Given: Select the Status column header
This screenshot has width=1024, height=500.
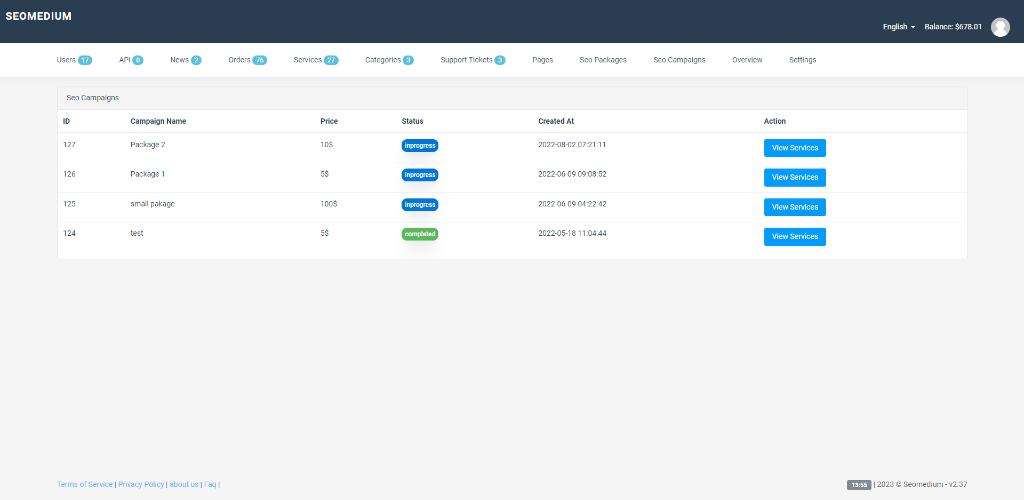Looking at the screenshot, I should click(413, 121).
